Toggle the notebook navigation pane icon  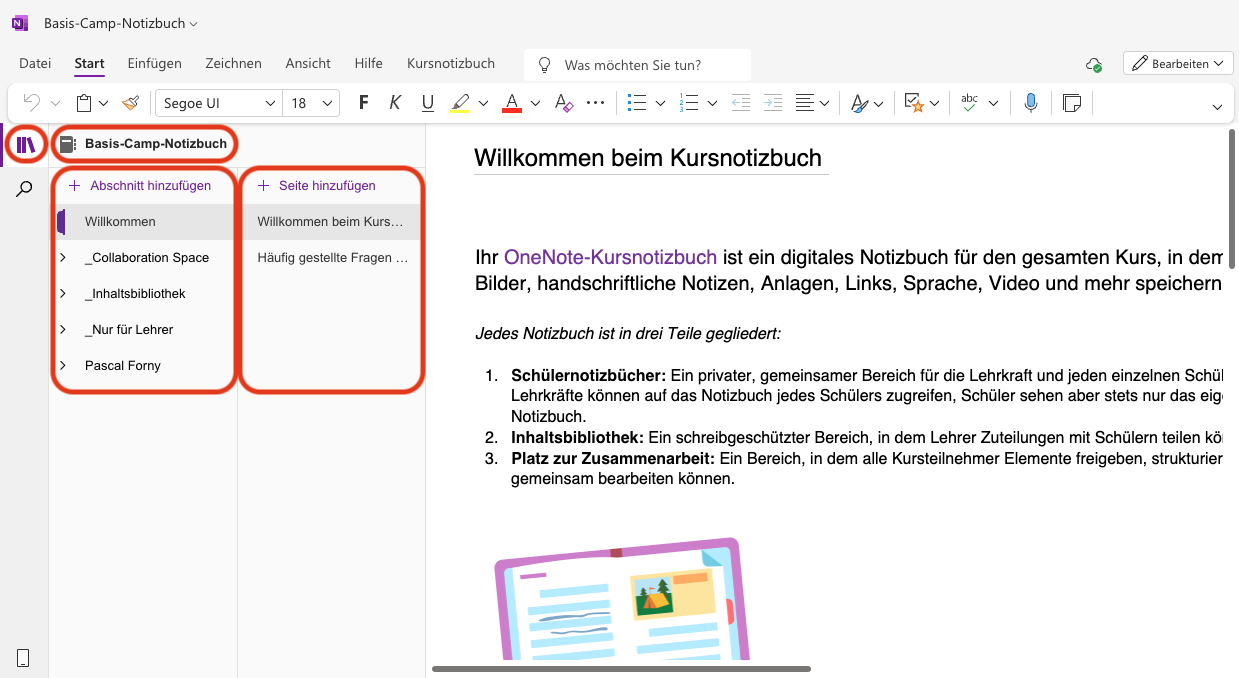pos(26,144)
